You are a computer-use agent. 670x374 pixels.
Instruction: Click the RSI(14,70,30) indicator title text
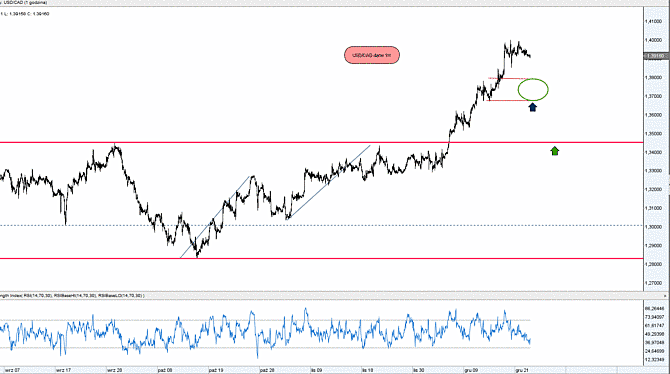tap(38, 295)
